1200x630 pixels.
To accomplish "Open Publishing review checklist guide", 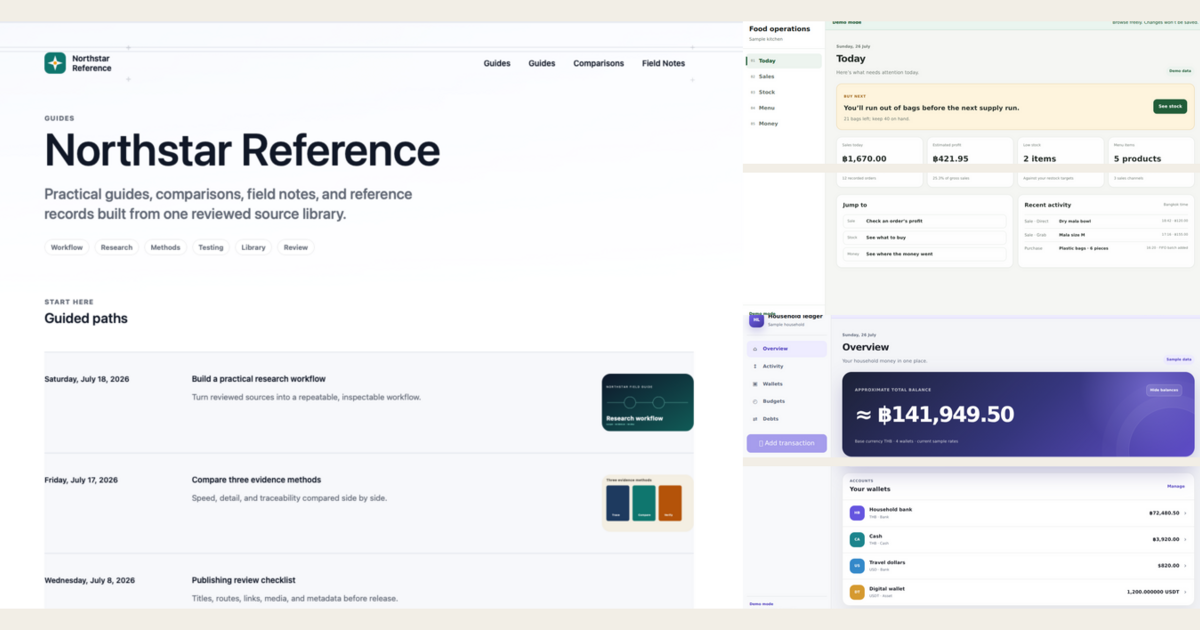I will (x=244, y=580).
